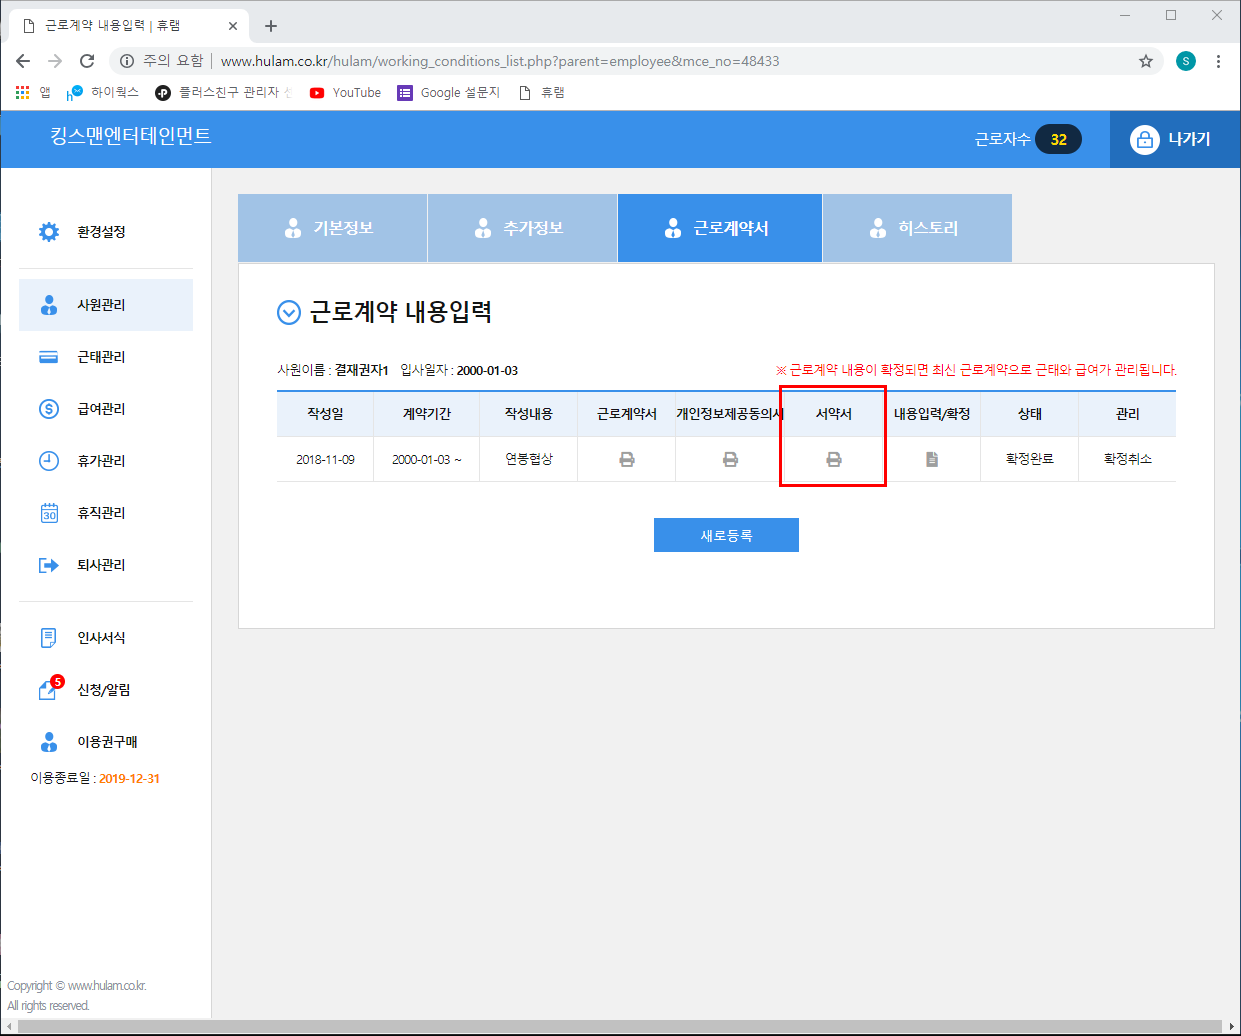
Task: Click the 근로계약서 print icon
Action: [x=627, y=460]
